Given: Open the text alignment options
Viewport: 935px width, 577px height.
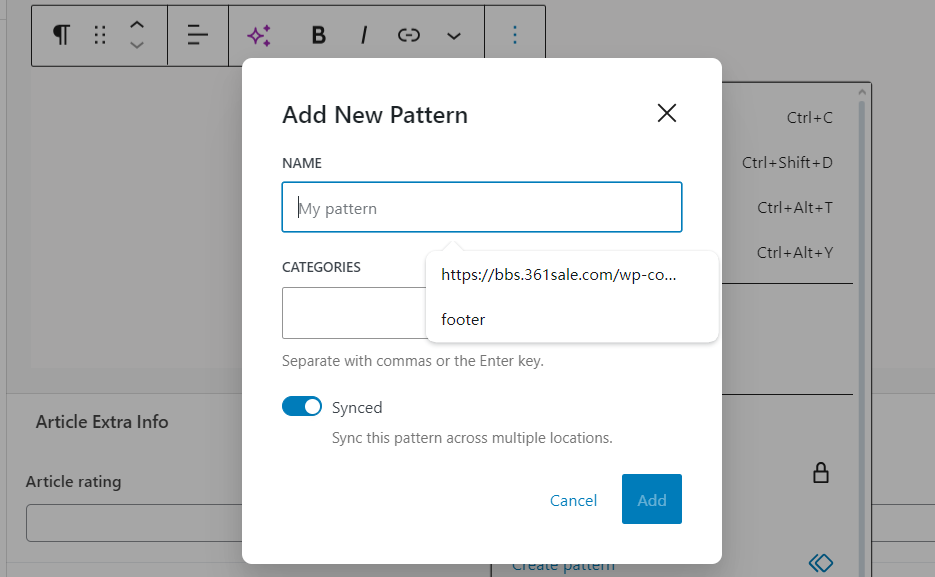Looking at the screenshot, I should (198, 35).
